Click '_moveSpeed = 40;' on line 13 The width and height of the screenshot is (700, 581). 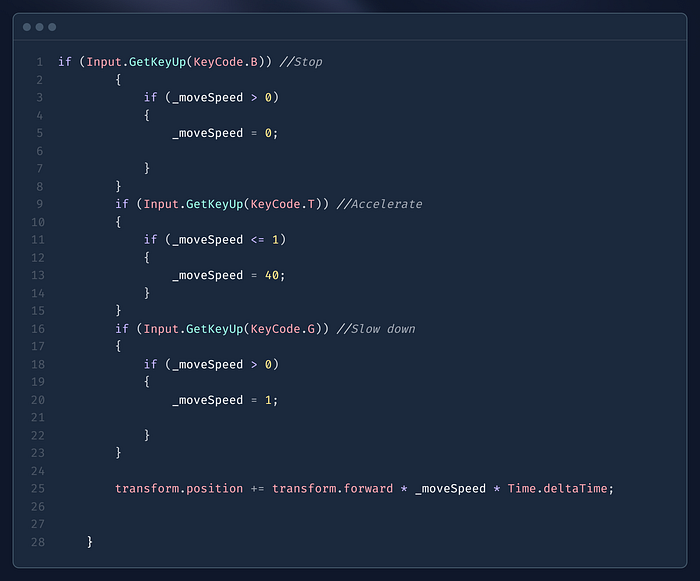coord(229,276)
